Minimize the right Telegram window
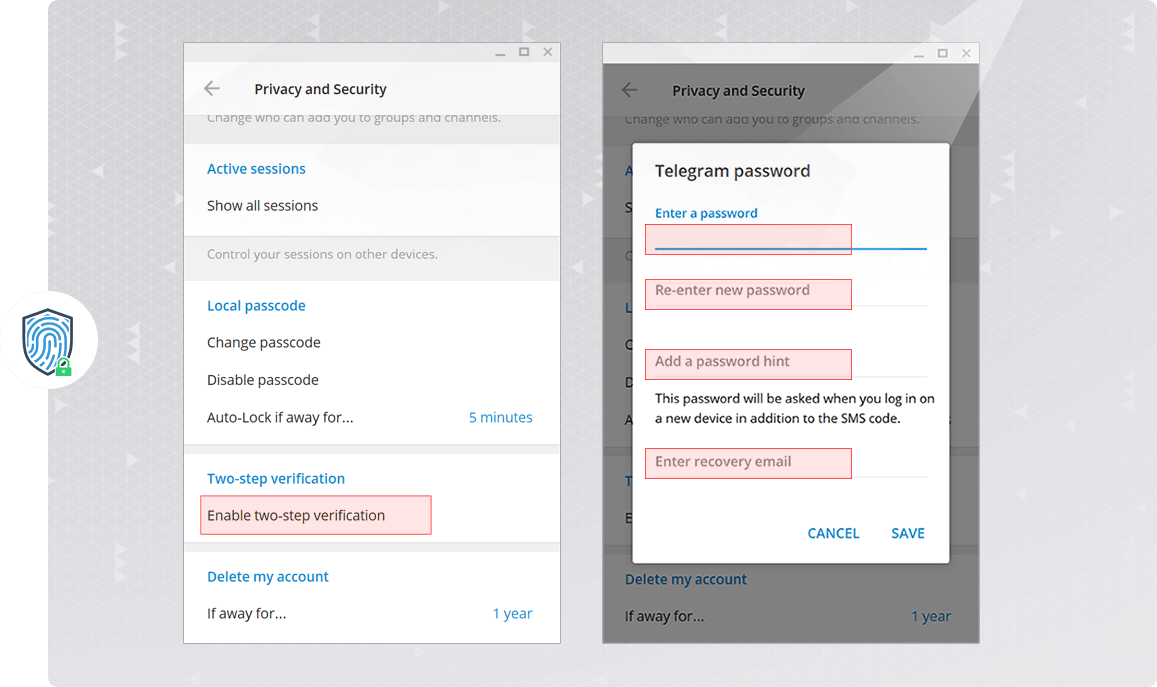The height and width of the screenshot is (687, 1157). click(919, 54)
